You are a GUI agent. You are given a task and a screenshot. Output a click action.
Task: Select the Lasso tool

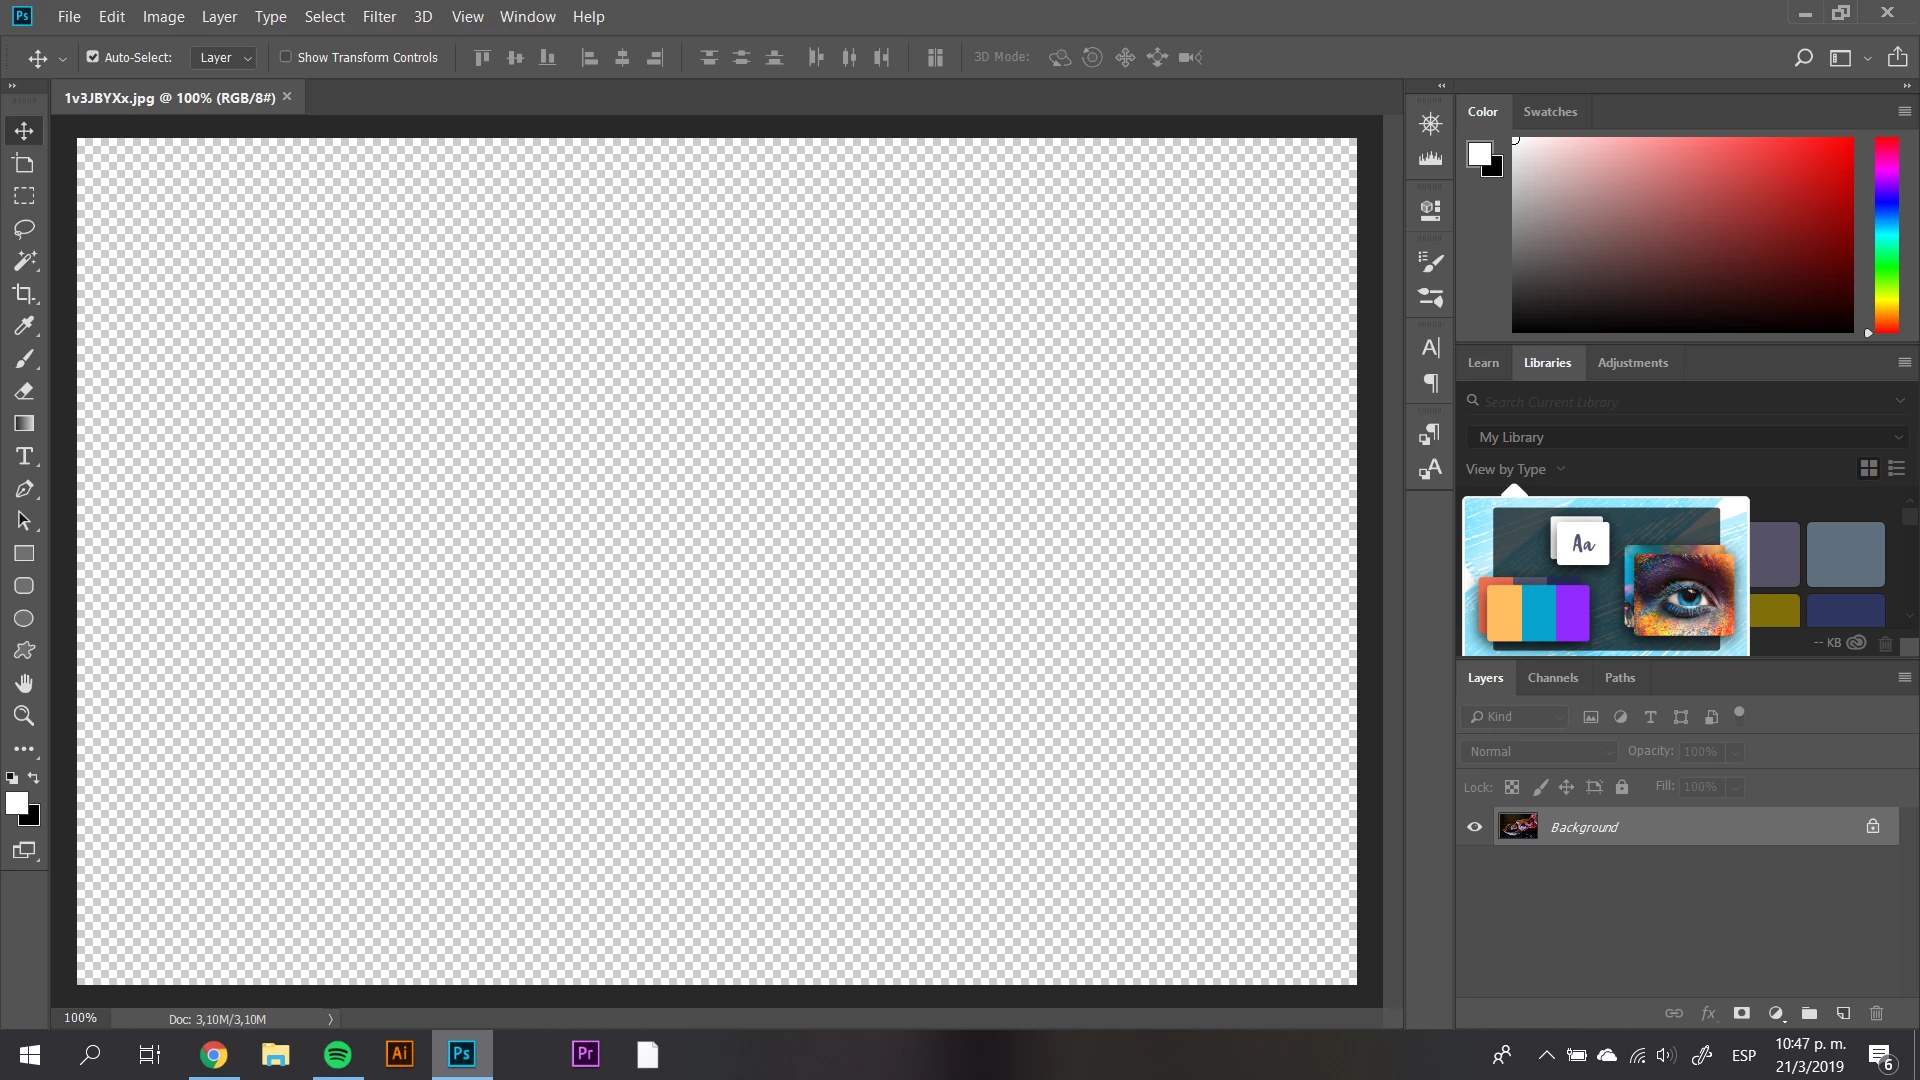click(x=24, y=229)
